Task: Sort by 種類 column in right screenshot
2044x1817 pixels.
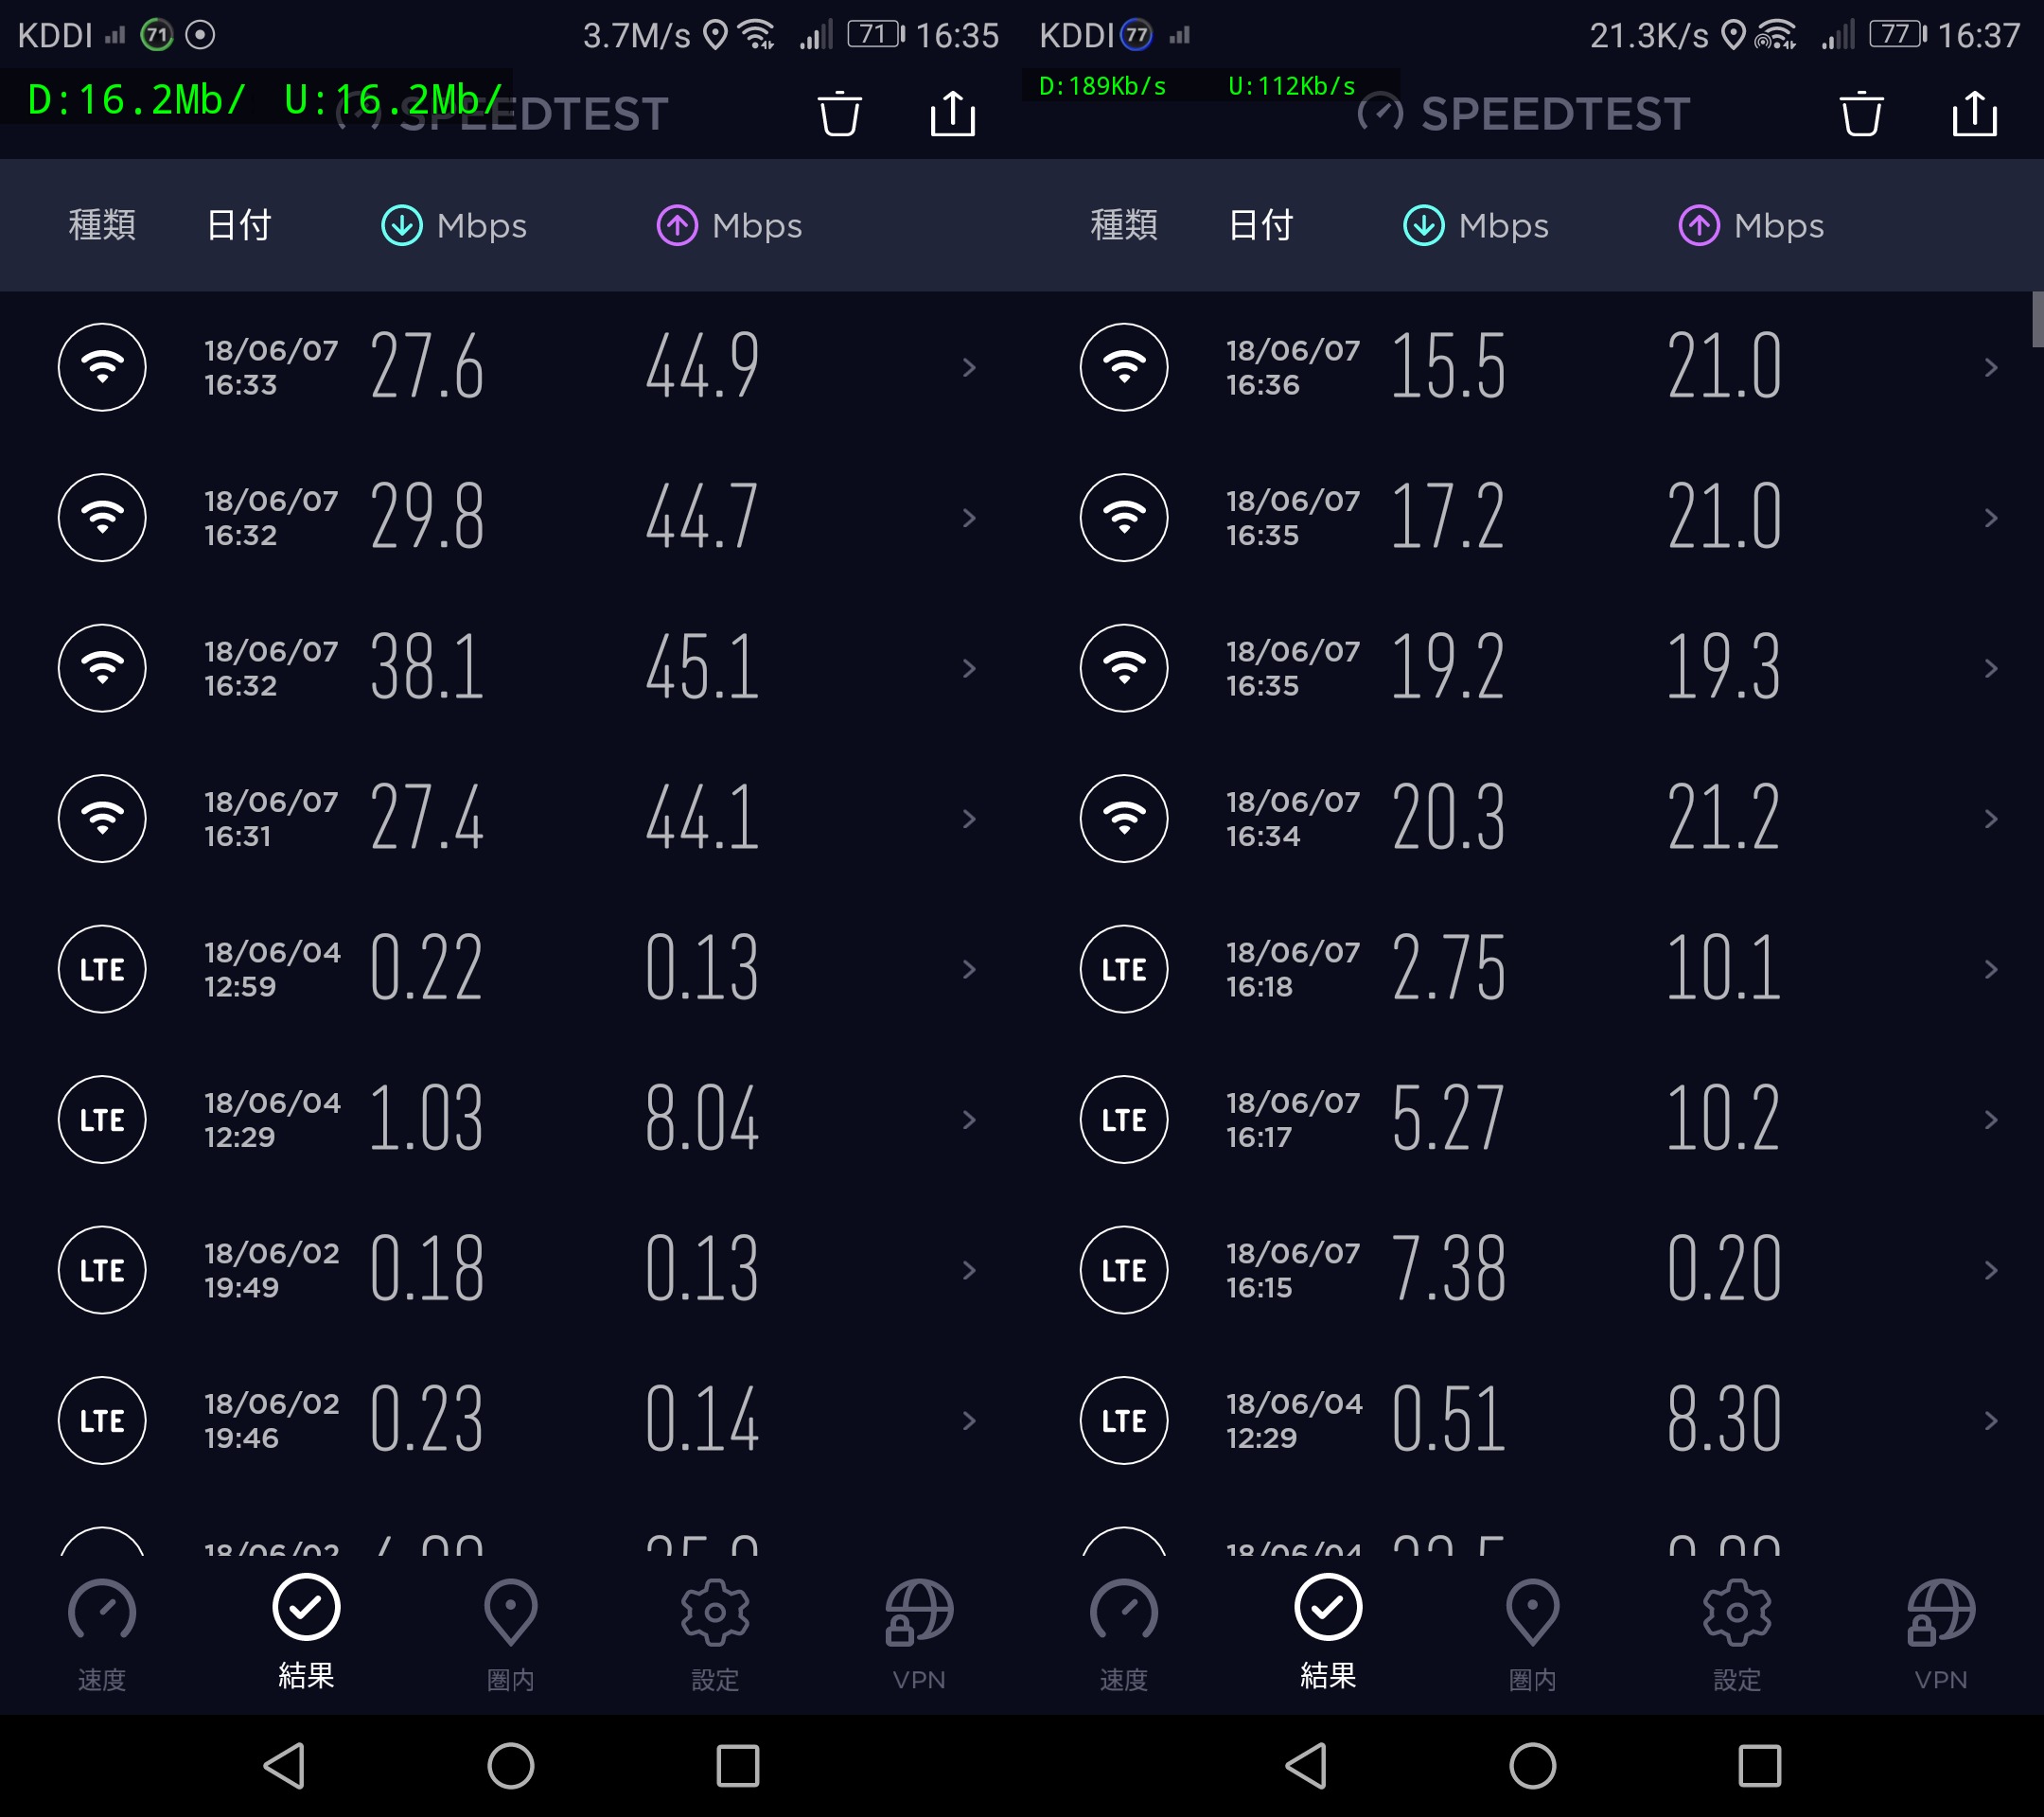Action: [1124, 225]
